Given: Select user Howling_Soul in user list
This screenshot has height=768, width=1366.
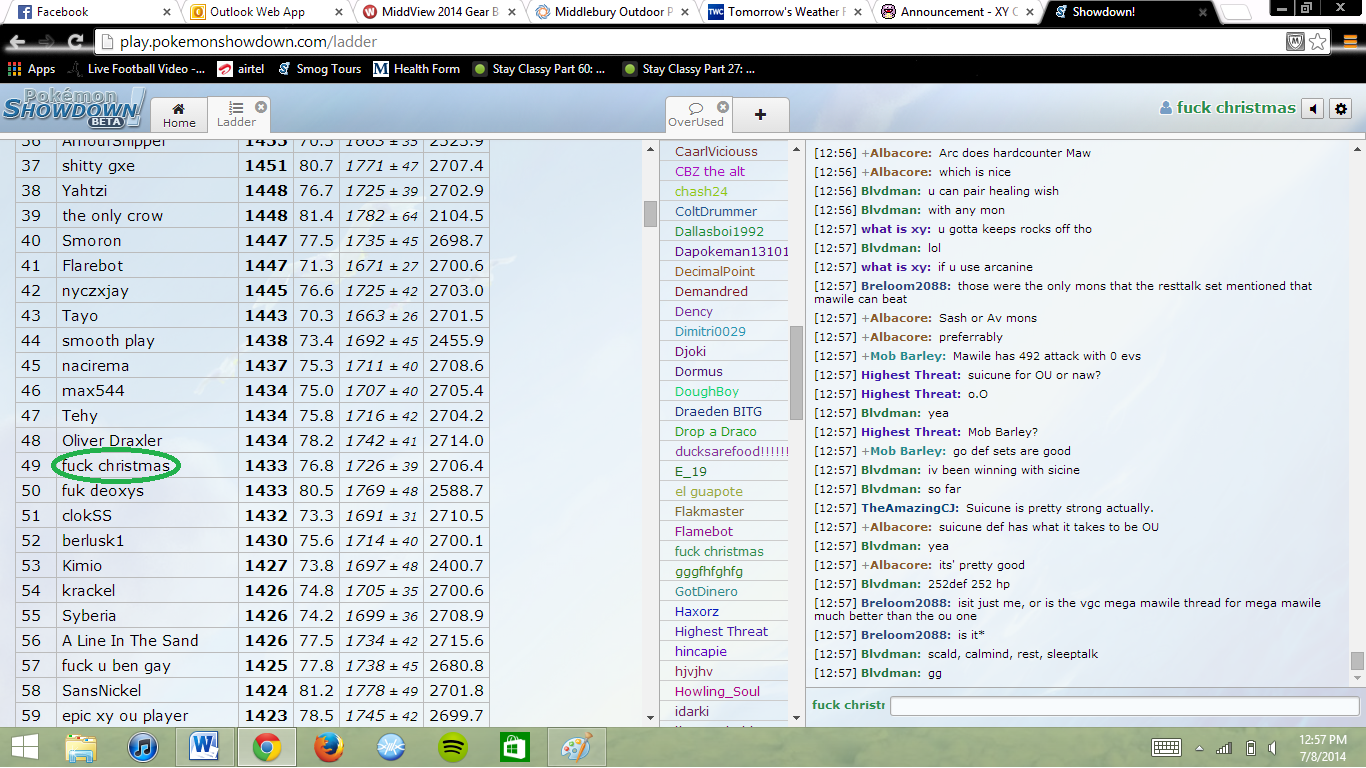Looking at the screenshot, I should (x=717, y=691).
